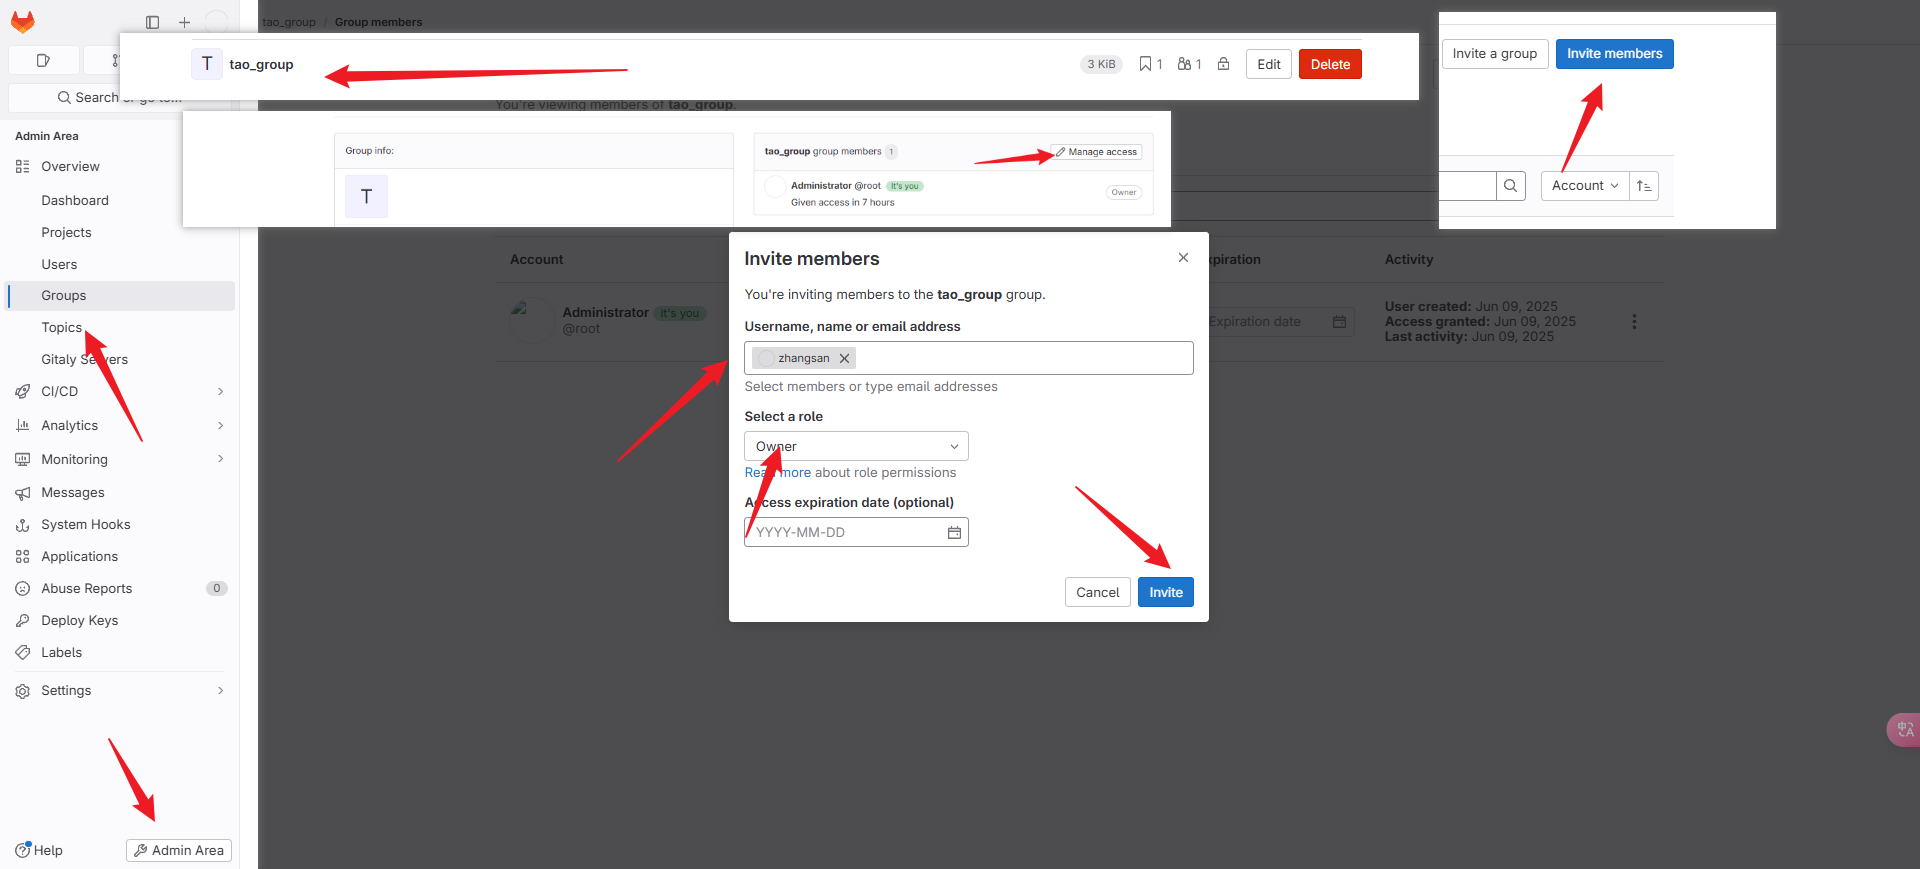The width and height of the screenshot is (1920, 869).
Task: Click the Deploy Keys key icon
Action: (x=23, y=621)
